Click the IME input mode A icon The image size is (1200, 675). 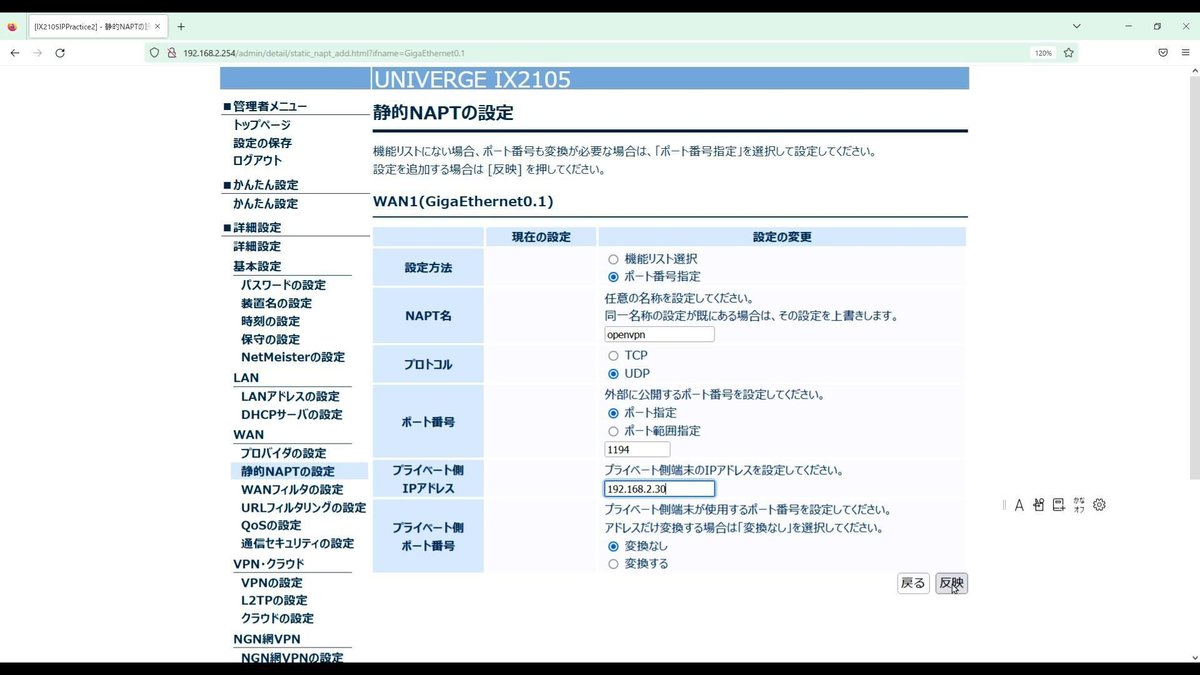click(x=1020, y=505)
